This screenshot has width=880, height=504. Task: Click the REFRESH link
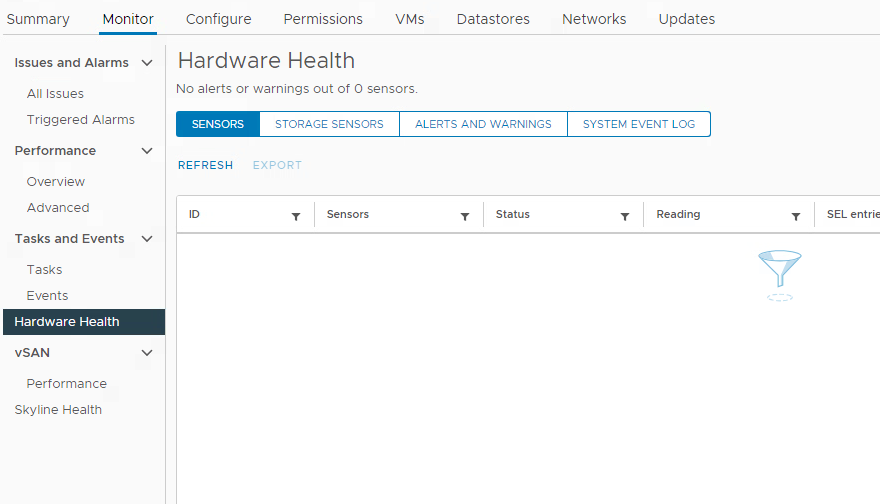coord(205,165)
